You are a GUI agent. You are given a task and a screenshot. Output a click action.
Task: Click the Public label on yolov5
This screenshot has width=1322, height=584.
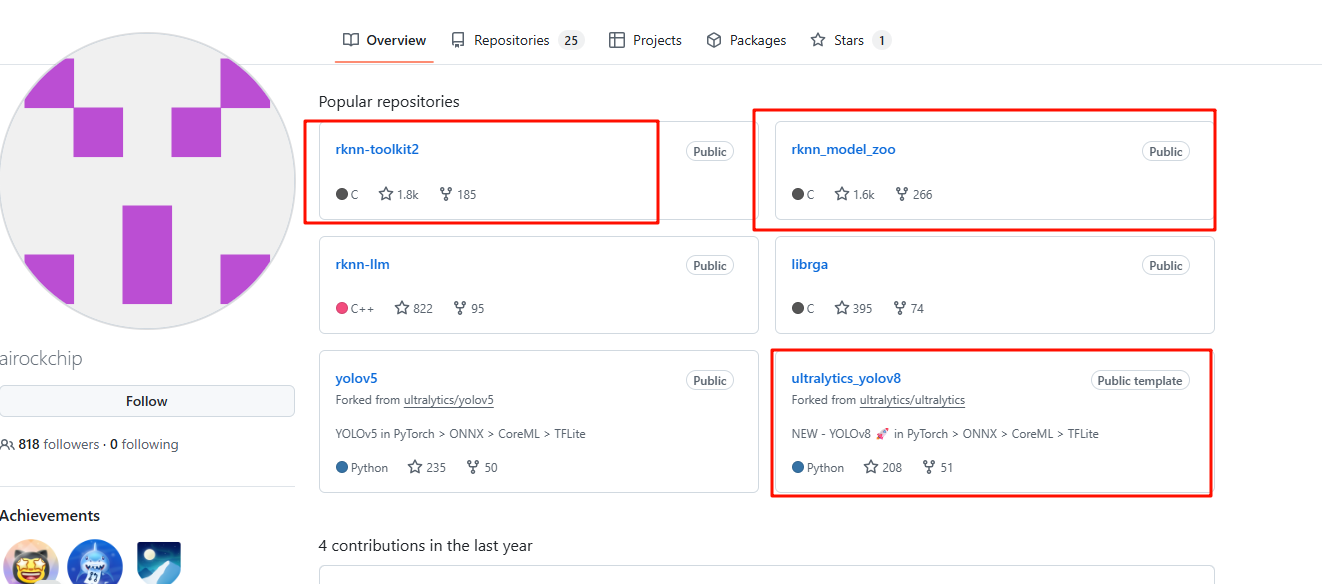pos(710,381)
